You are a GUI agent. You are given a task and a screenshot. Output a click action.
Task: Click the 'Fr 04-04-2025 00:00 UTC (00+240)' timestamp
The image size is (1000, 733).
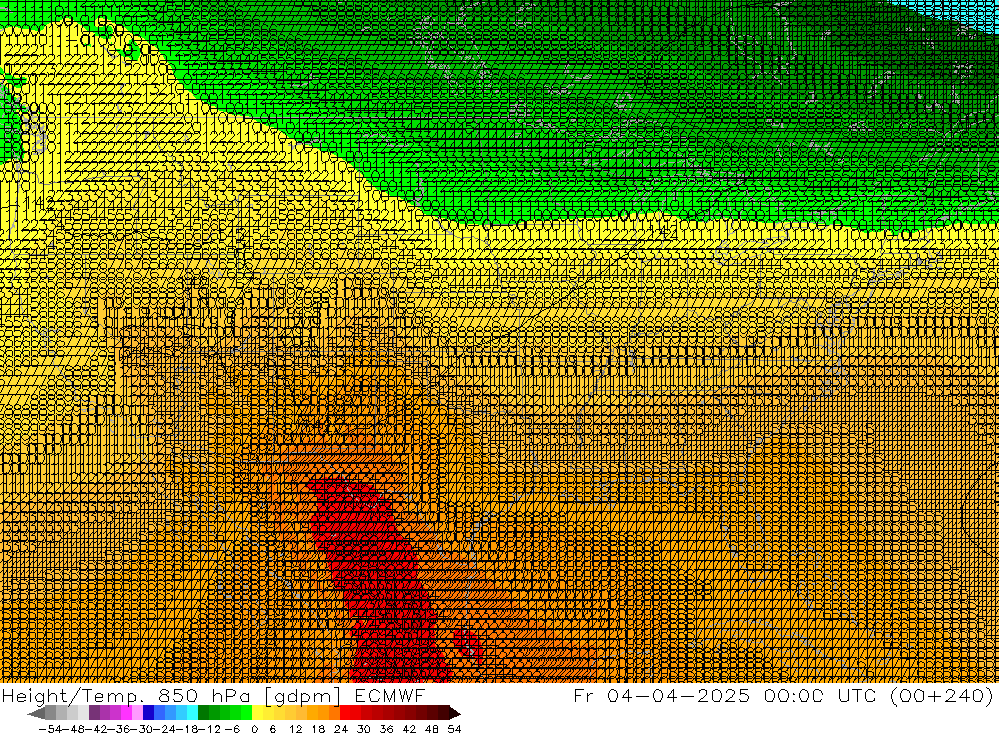pyautogui.click(x=783, y=695)
